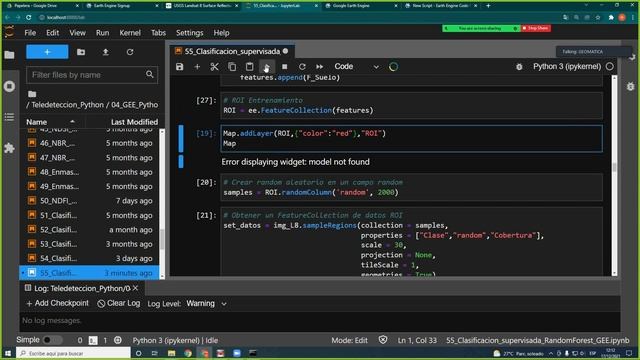Screen dimensions: 640x360
Task: Select the 49_Enmas notebook file
Action: click(x=90, y=186)
